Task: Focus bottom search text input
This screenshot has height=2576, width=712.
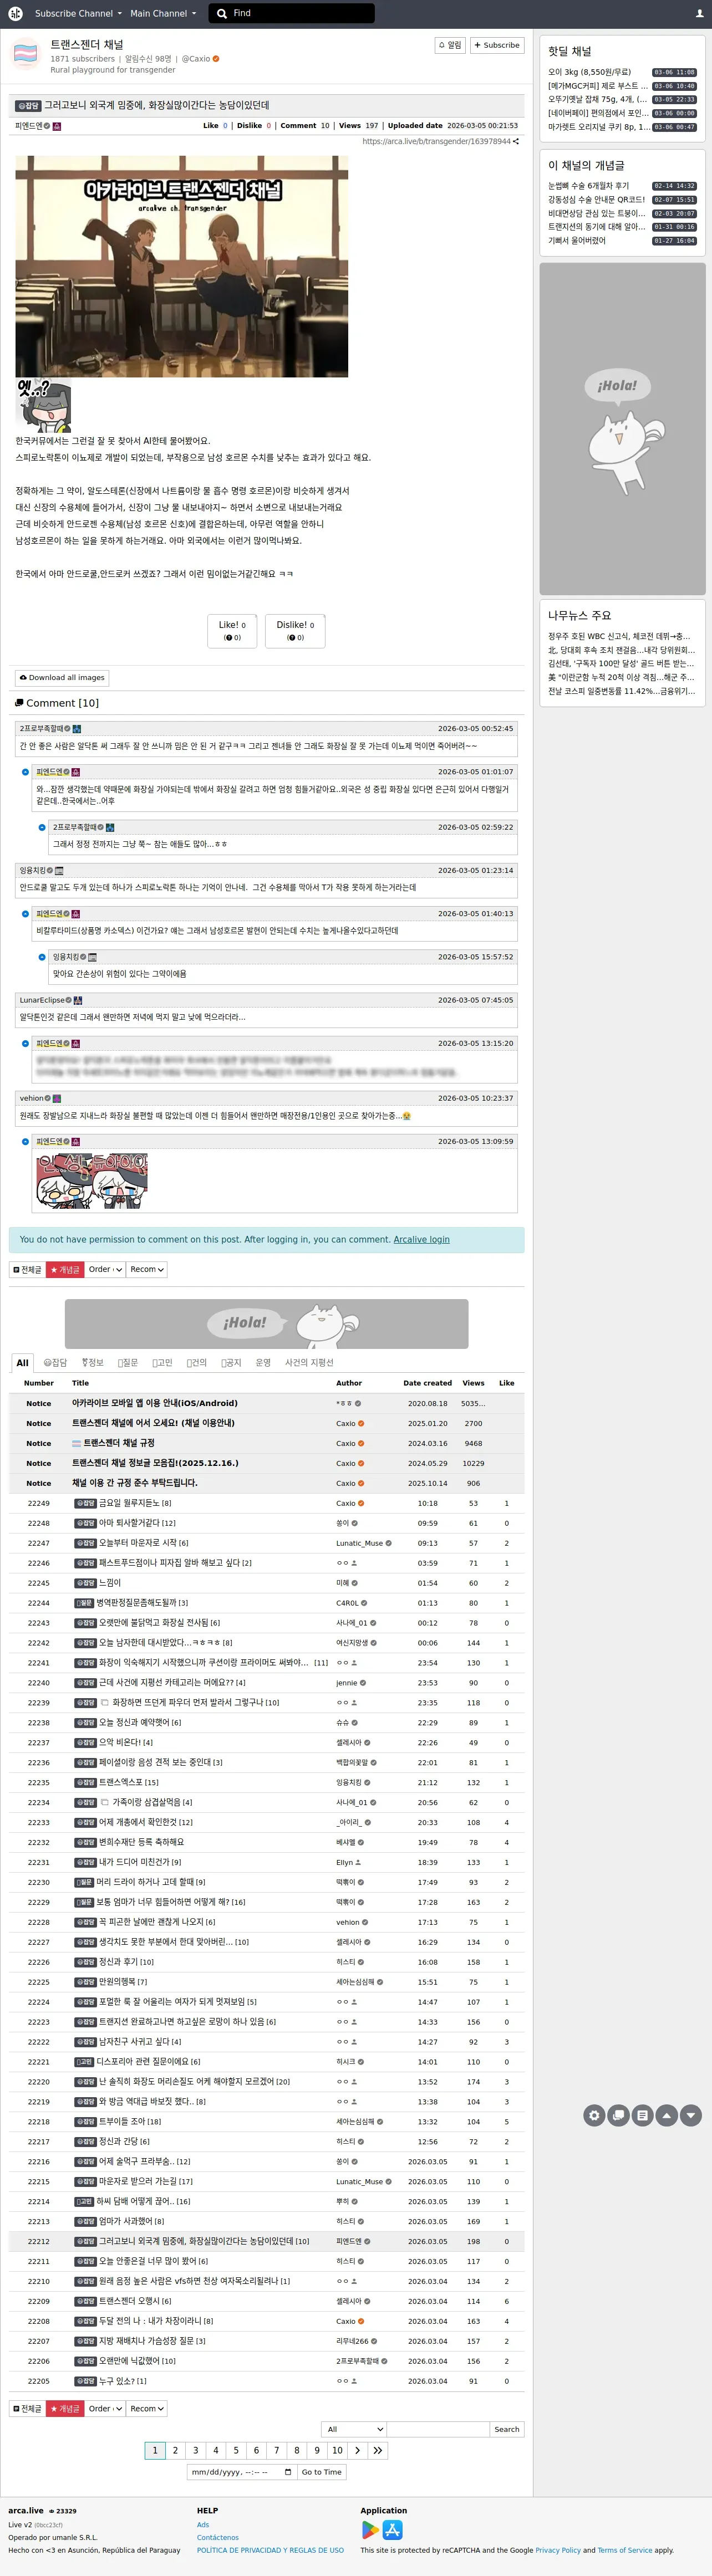Action: [438, 2429]
